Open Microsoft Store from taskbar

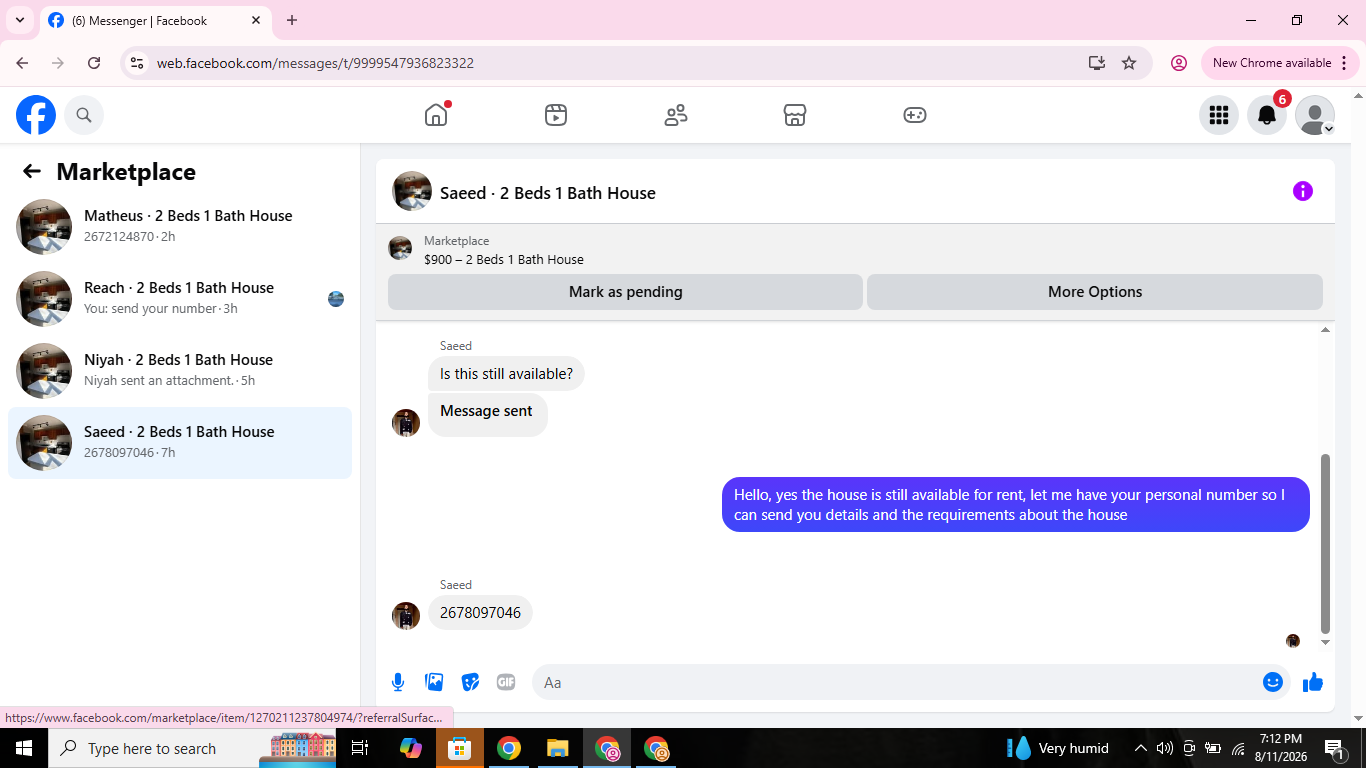pyautogui.click(x=460, y=748)
